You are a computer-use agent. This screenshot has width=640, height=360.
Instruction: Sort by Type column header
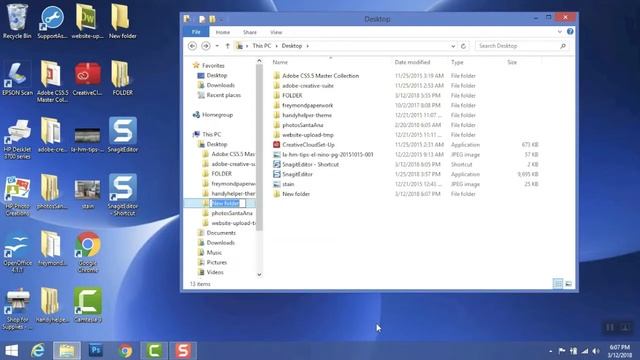(x=457, y=62)
